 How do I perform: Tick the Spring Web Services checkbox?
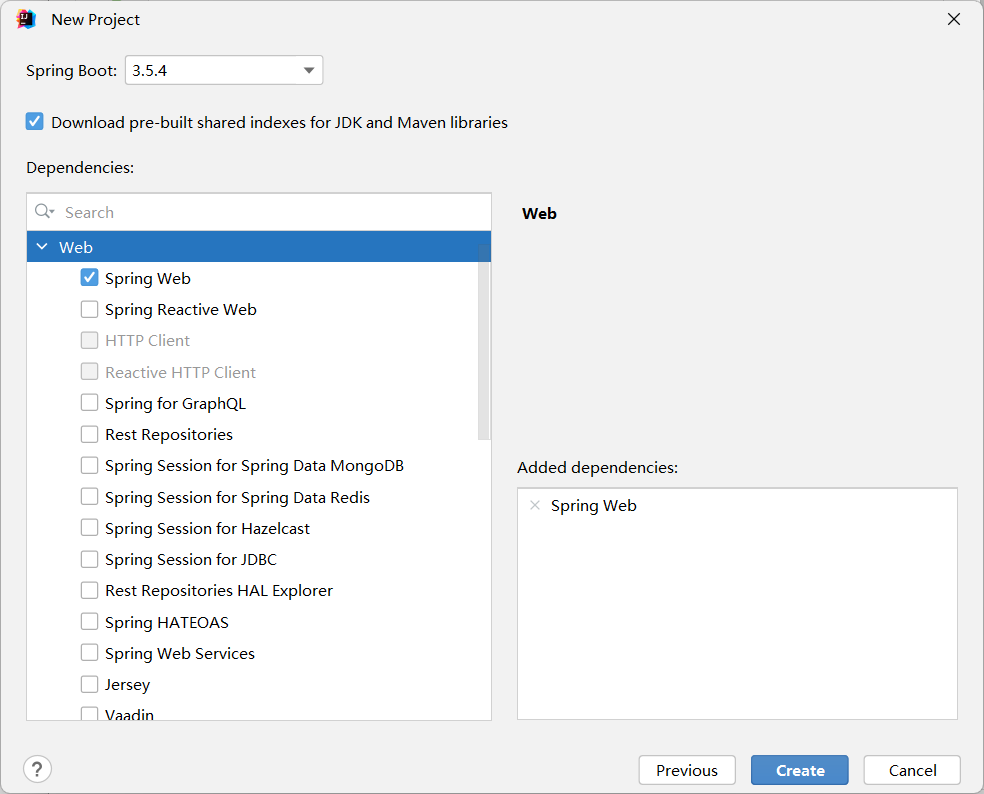(90, 653)
